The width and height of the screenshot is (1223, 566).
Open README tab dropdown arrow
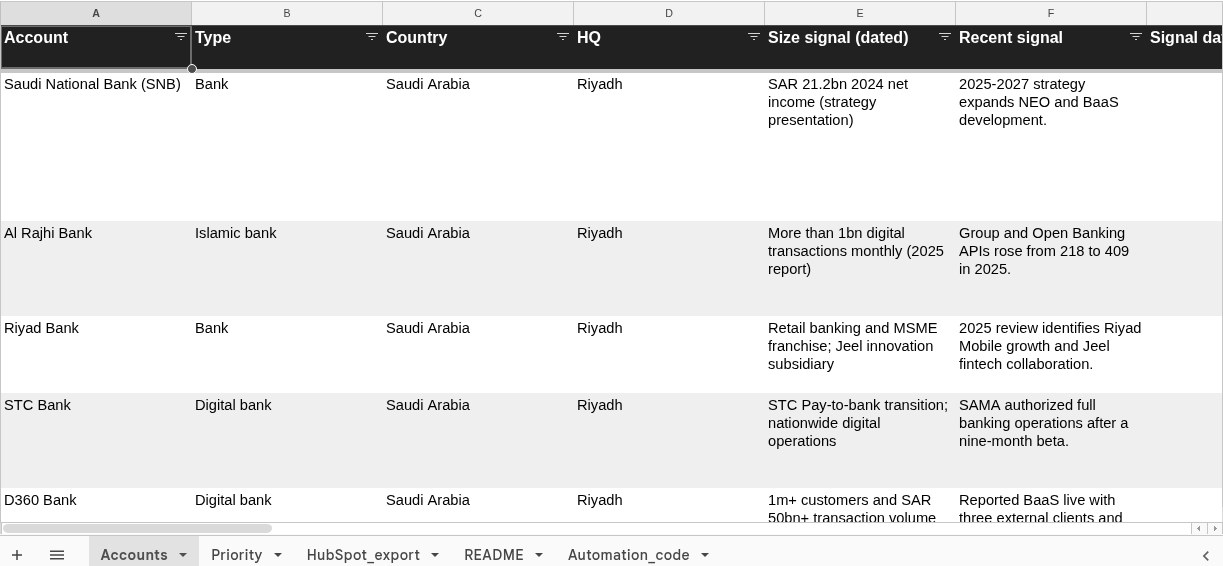[x=539, y=555]
